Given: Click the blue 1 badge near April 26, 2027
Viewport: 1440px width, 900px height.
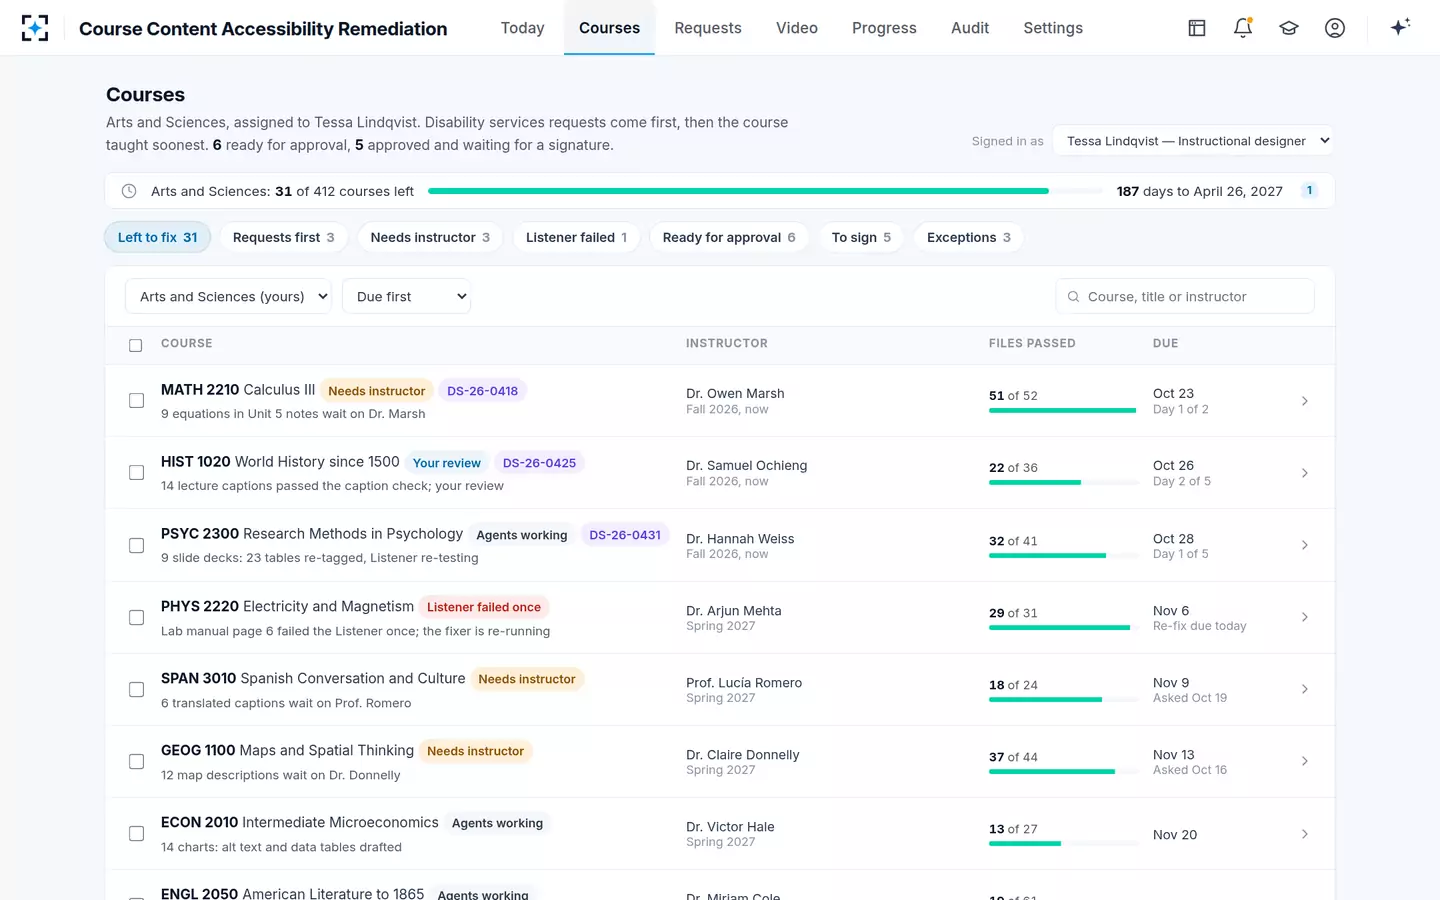Looking at the screenshot, I should [1309, 191].
